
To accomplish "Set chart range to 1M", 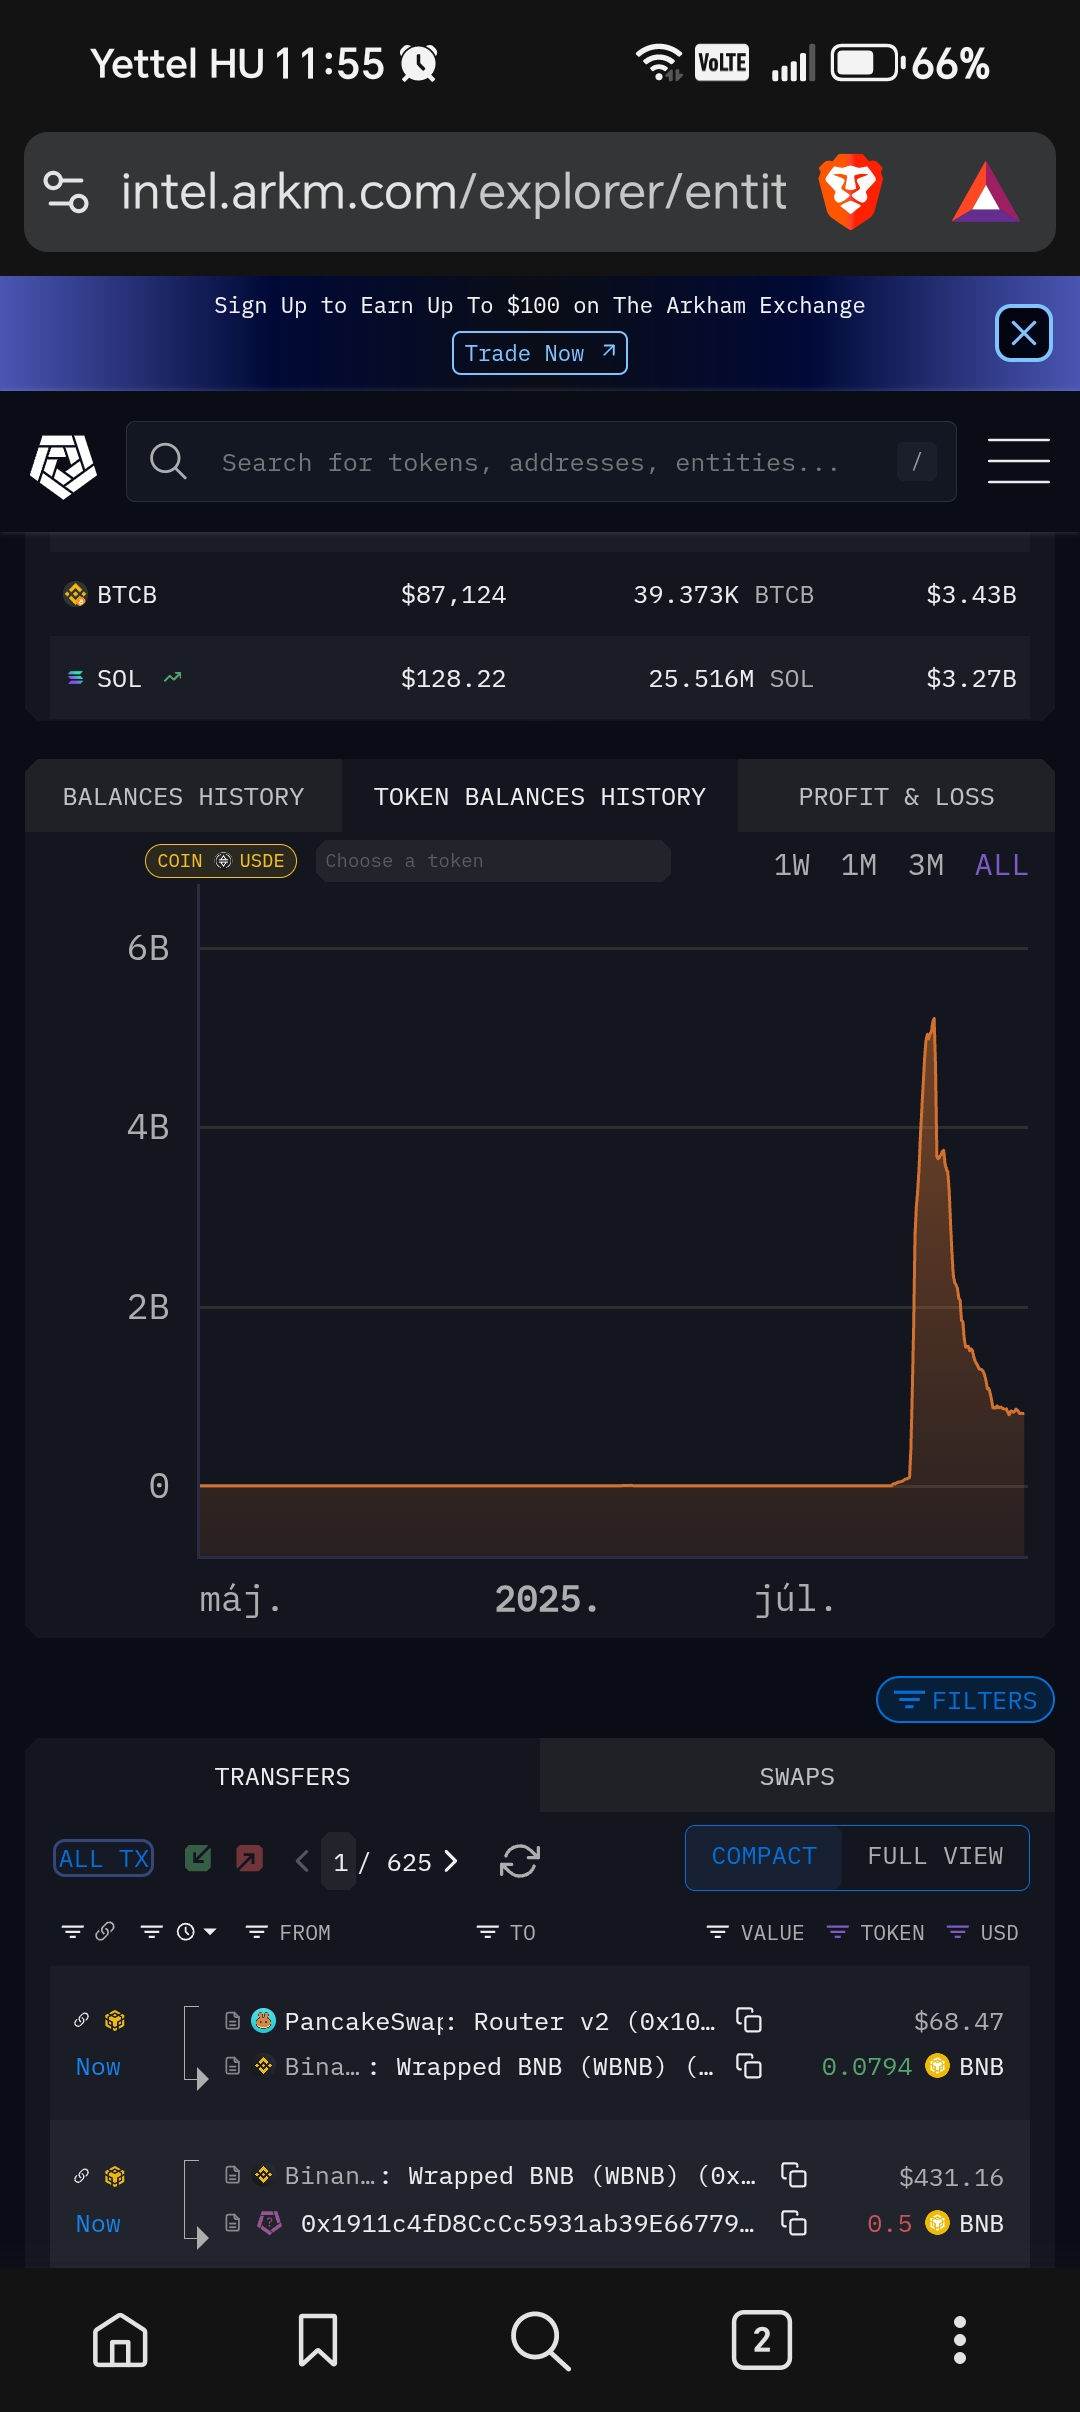I will pyautogui.click(x=859, y=865).
